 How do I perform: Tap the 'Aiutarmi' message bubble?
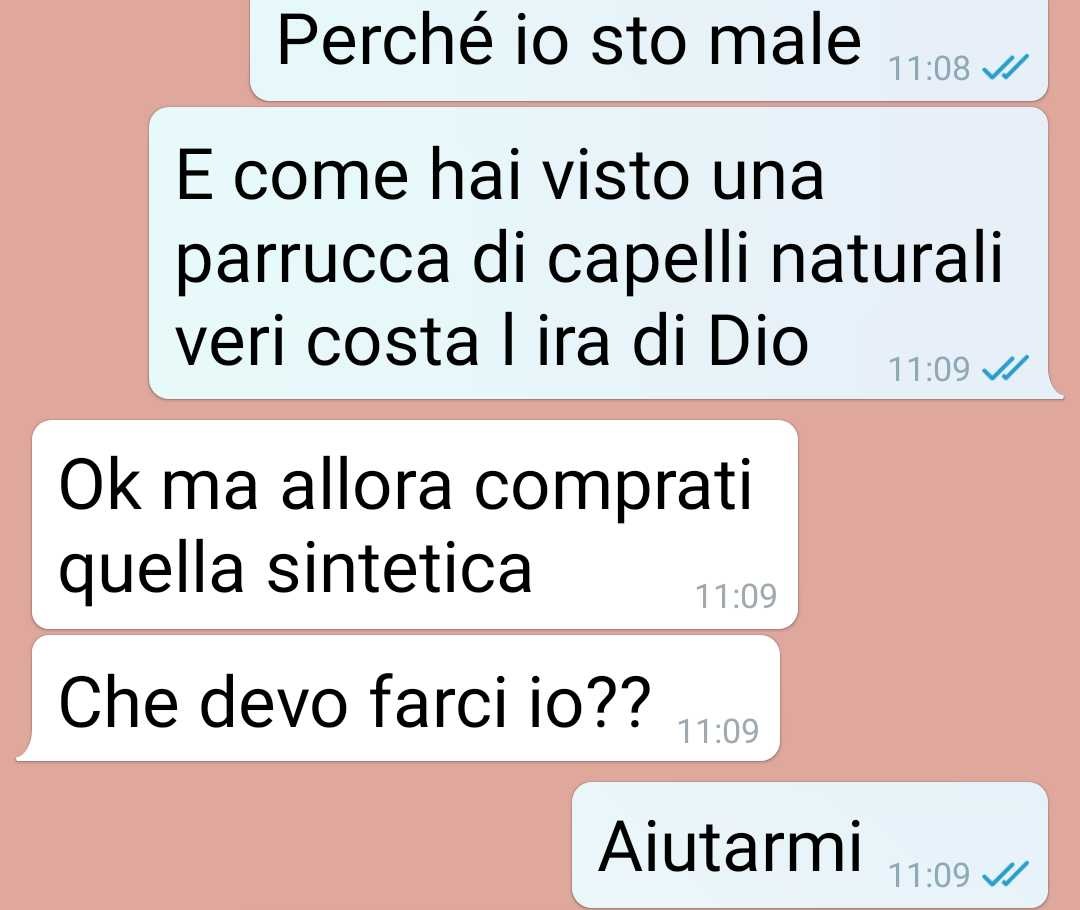pos(810,845)
